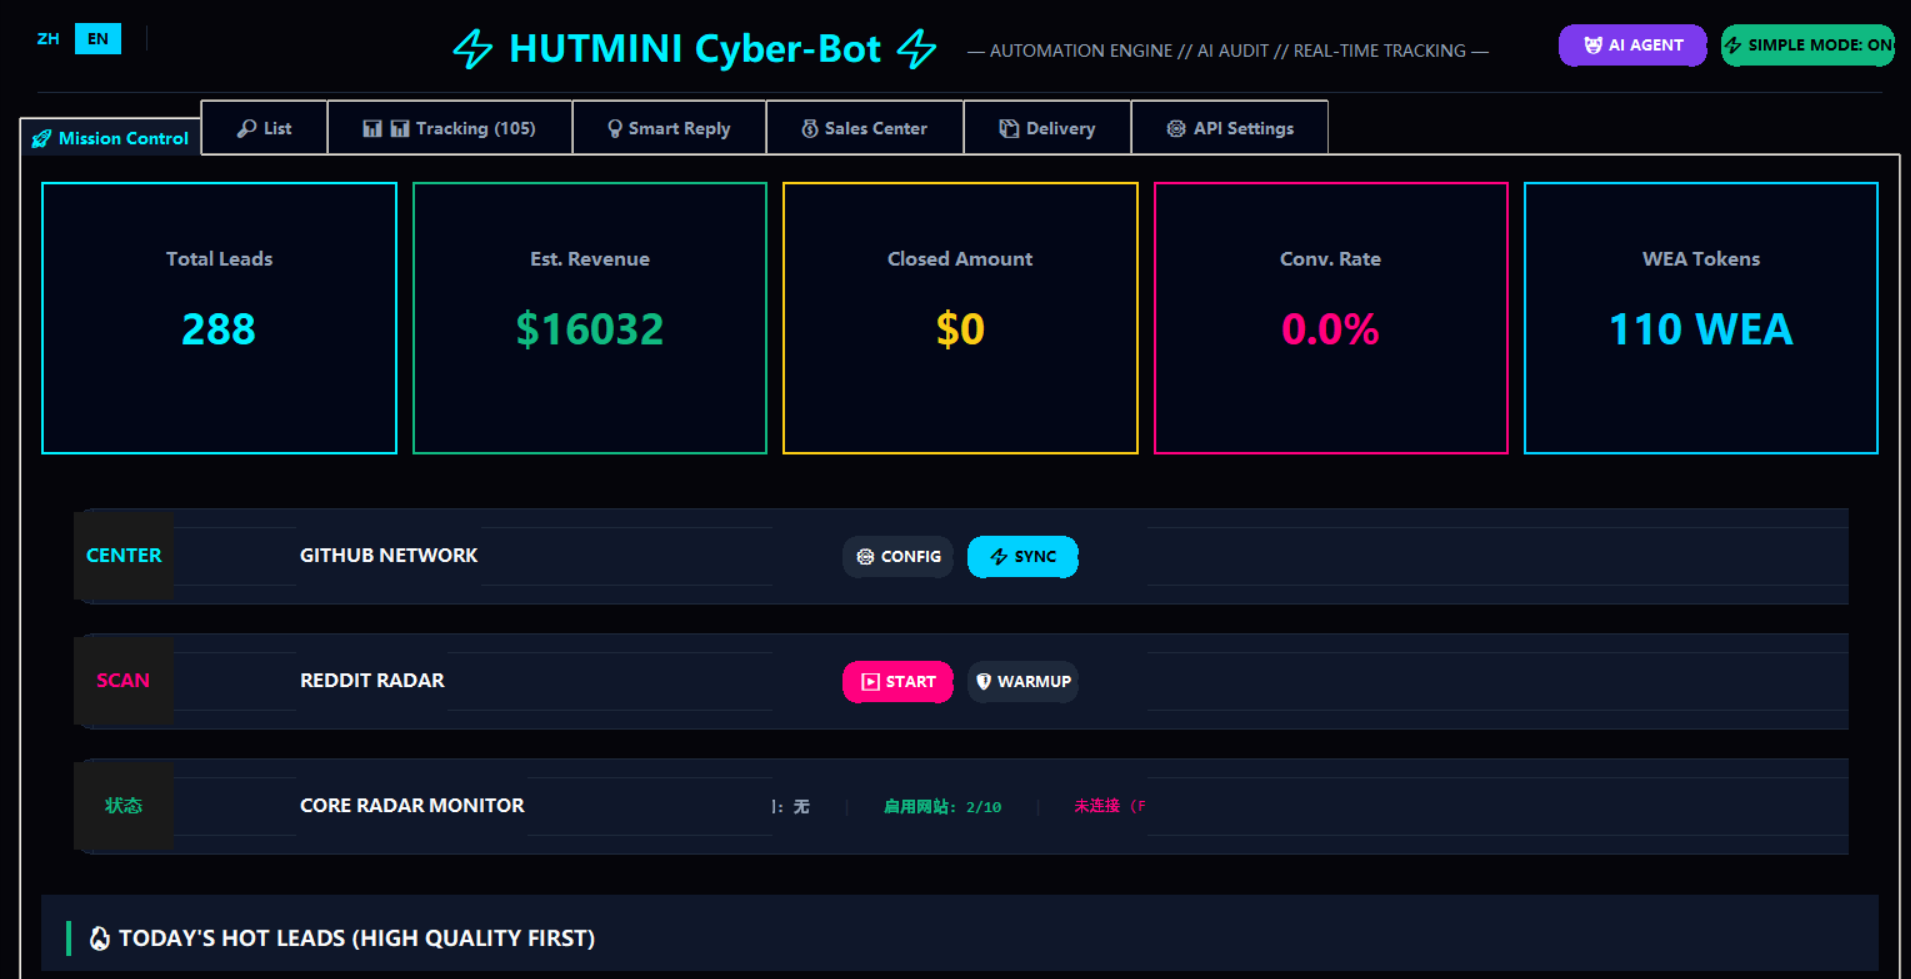Switch language to ZH
The height and width of the screenshot is (979, 1911).
pos(47,39)
